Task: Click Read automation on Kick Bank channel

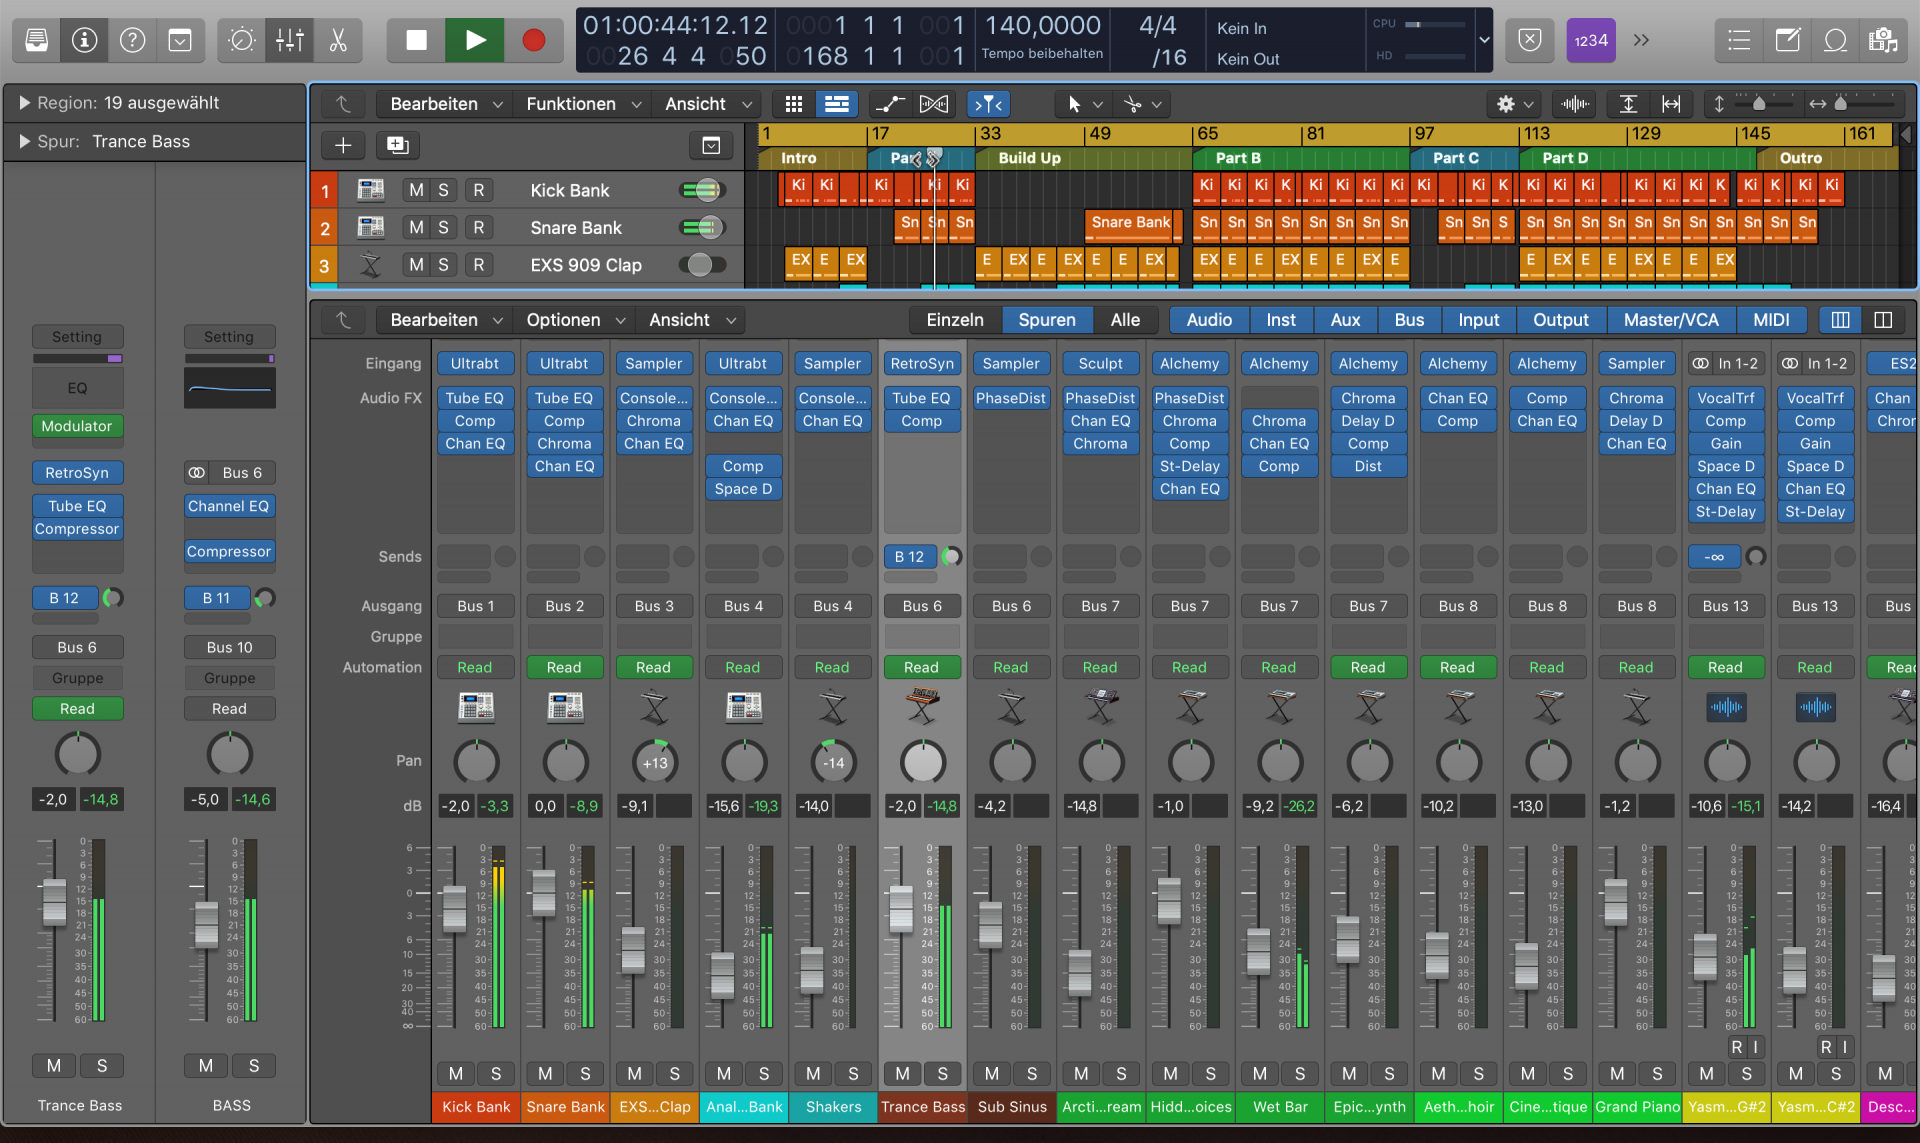Action: click(475, 667)
